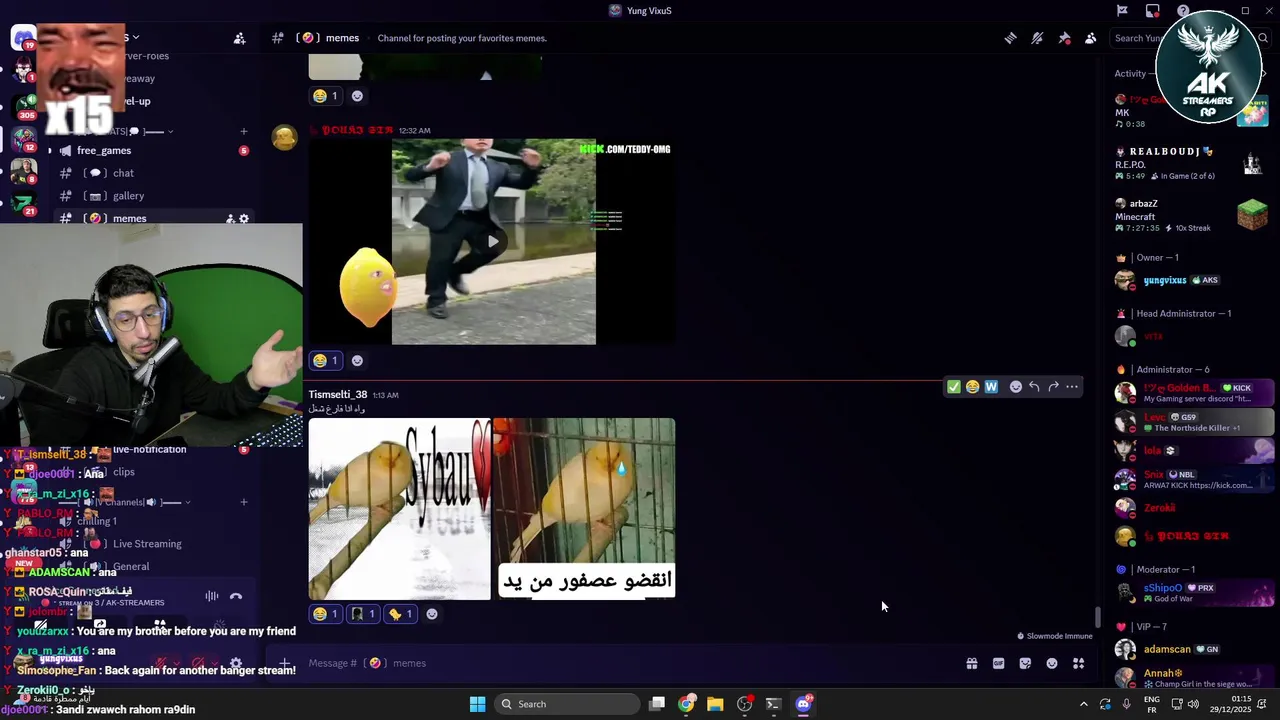Click the chat scrollbar thumb

(1098, 618)
